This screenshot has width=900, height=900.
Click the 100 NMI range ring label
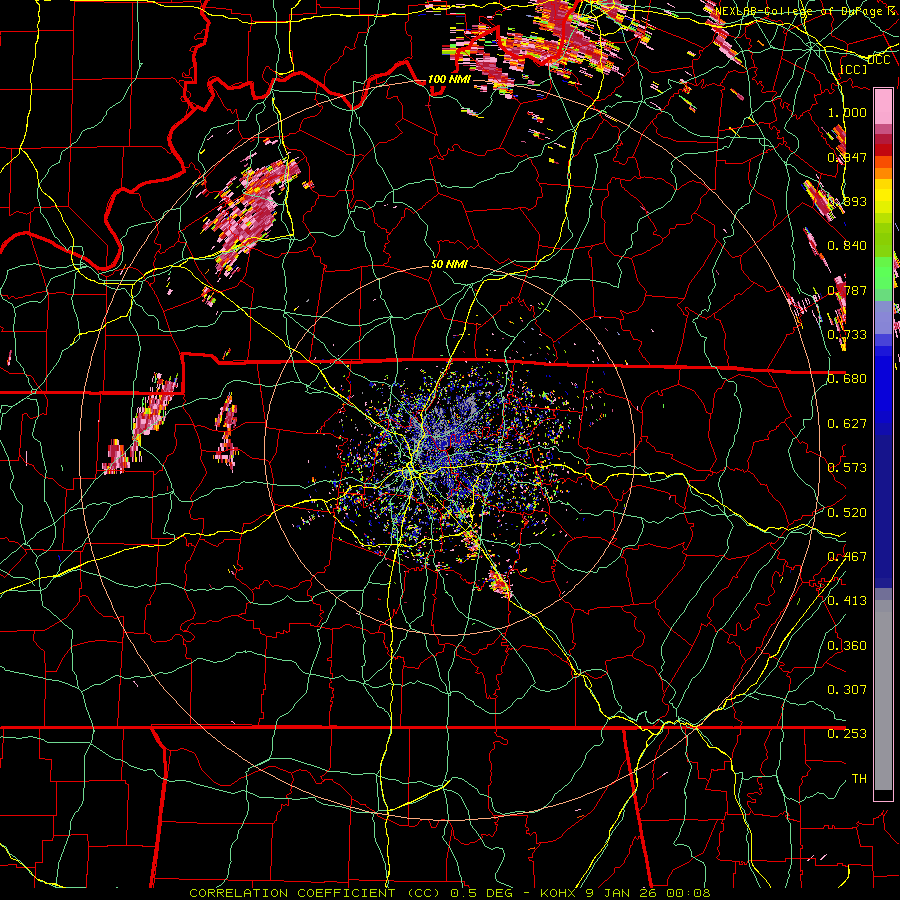coord(449,79)
